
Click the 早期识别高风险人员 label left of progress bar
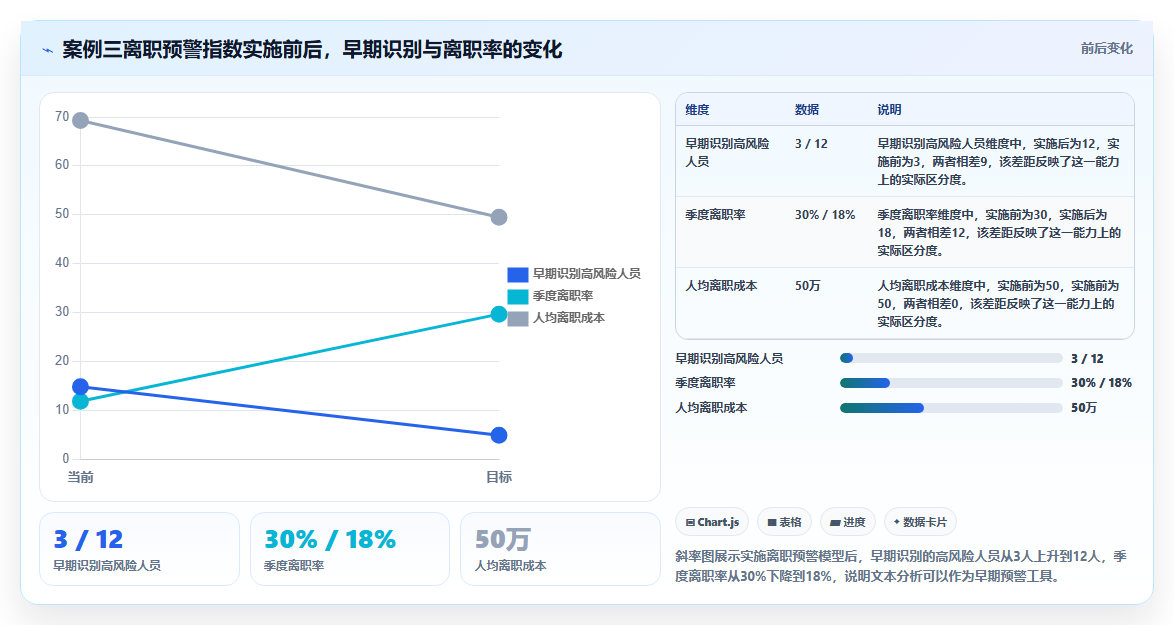(729, 359)
